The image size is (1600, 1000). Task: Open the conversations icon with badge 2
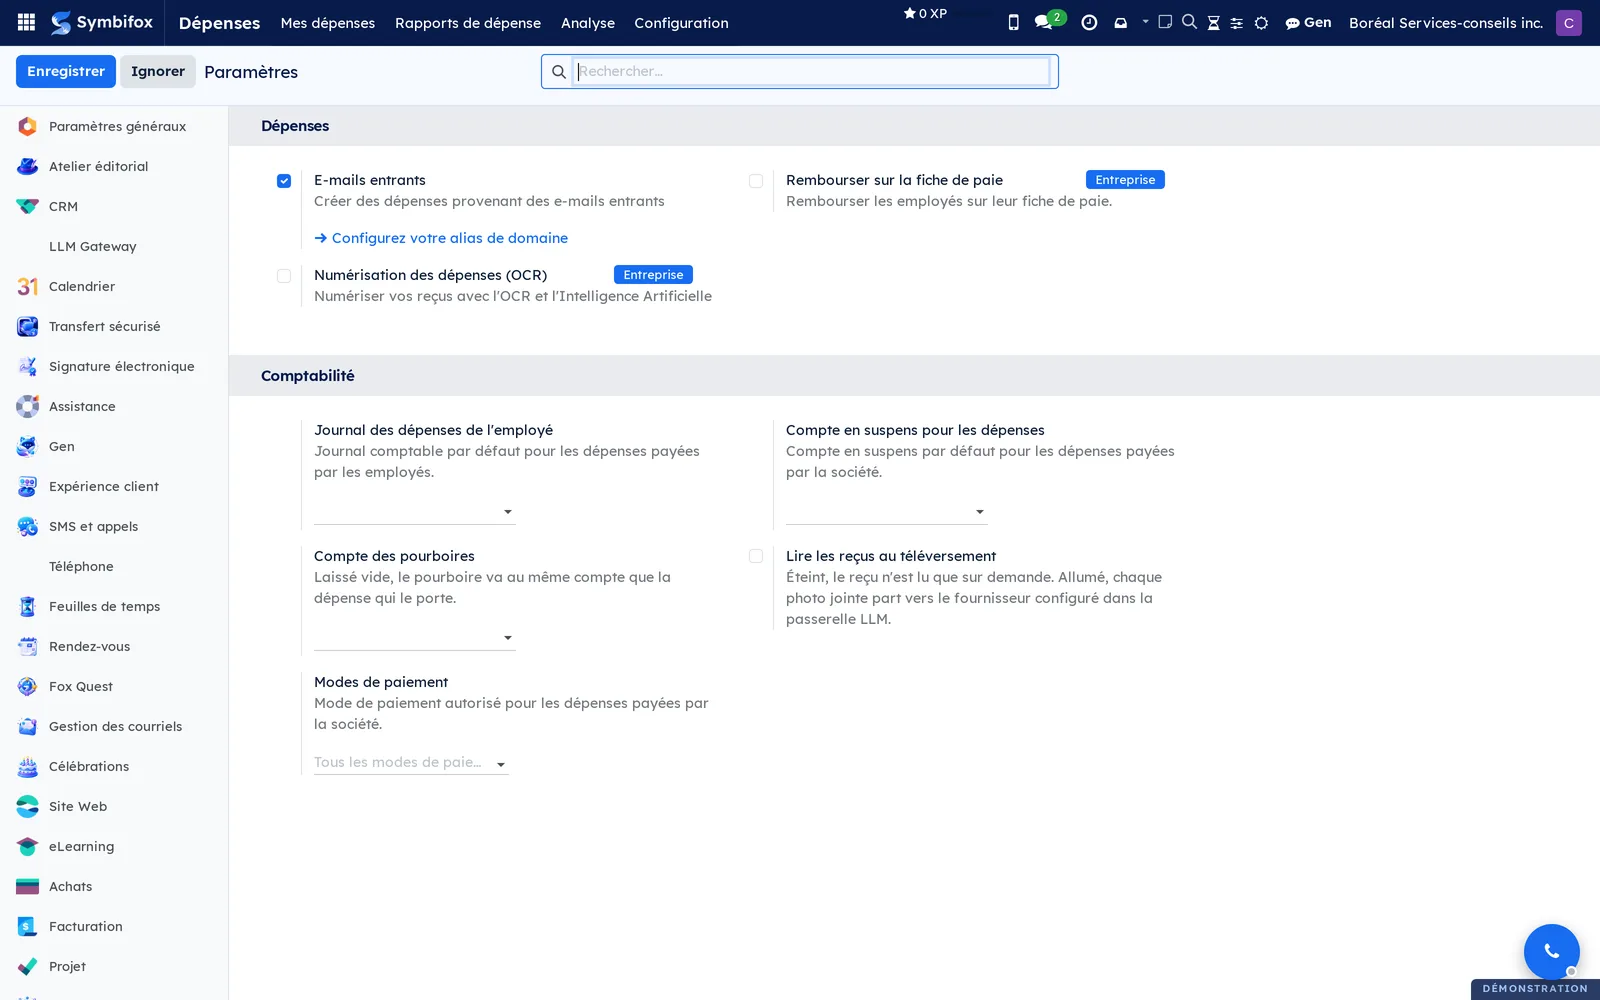1048,21
